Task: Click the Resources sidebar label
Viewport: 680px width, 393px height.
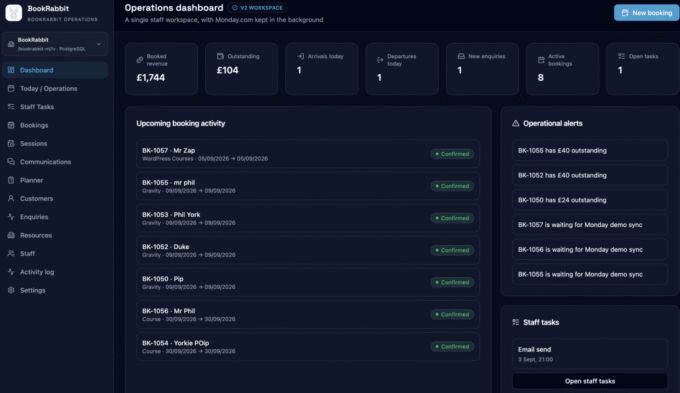Action: tap(36, 235)
